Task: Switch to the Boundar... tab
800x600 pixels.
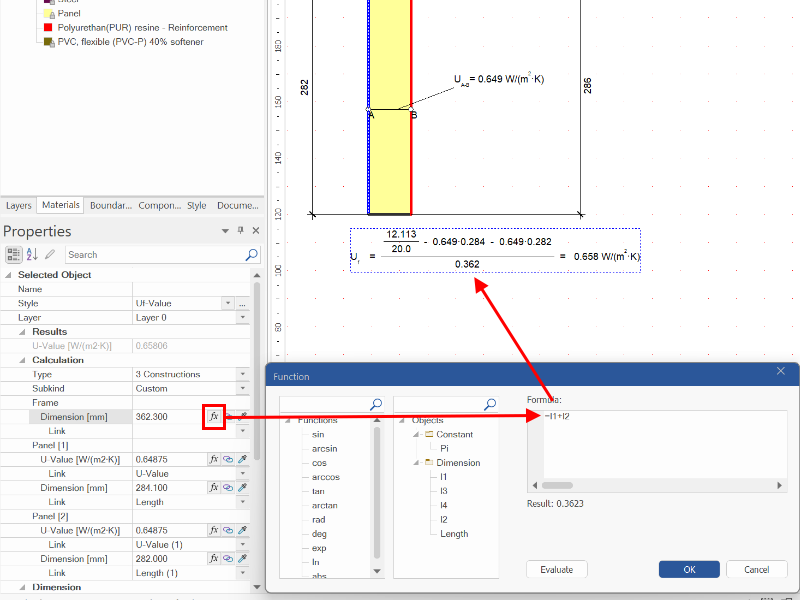Action: click(111, 206)
